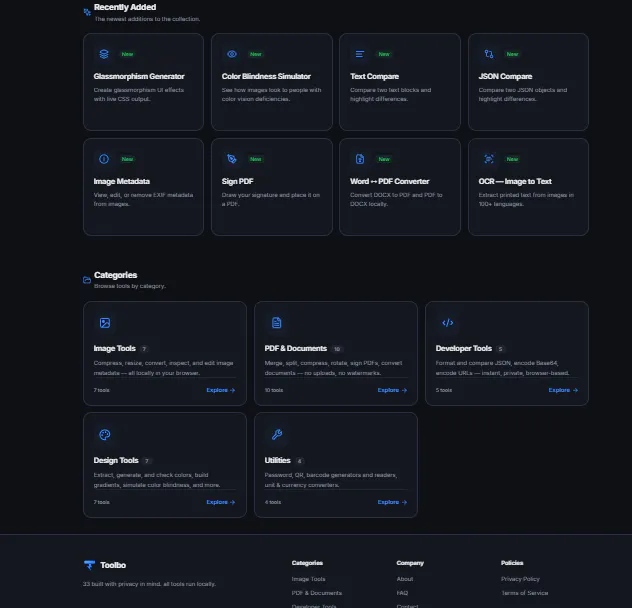Viewport: 632px width, 608px height.
Task: Click the Color Blindness Simulator eye icon
Action: 232,54
